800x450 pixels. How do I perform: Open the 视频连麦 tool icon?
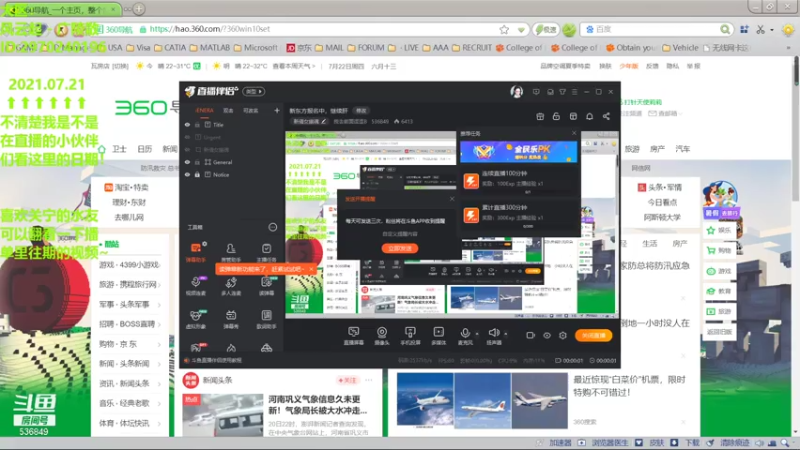click(x=195, y=286)
